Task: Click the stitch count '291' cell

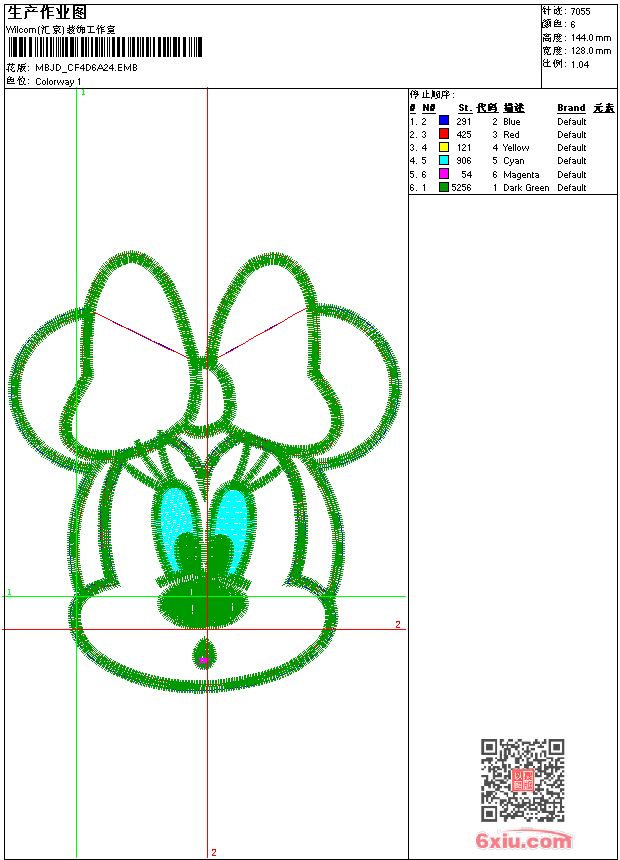Action: (464, 122)
